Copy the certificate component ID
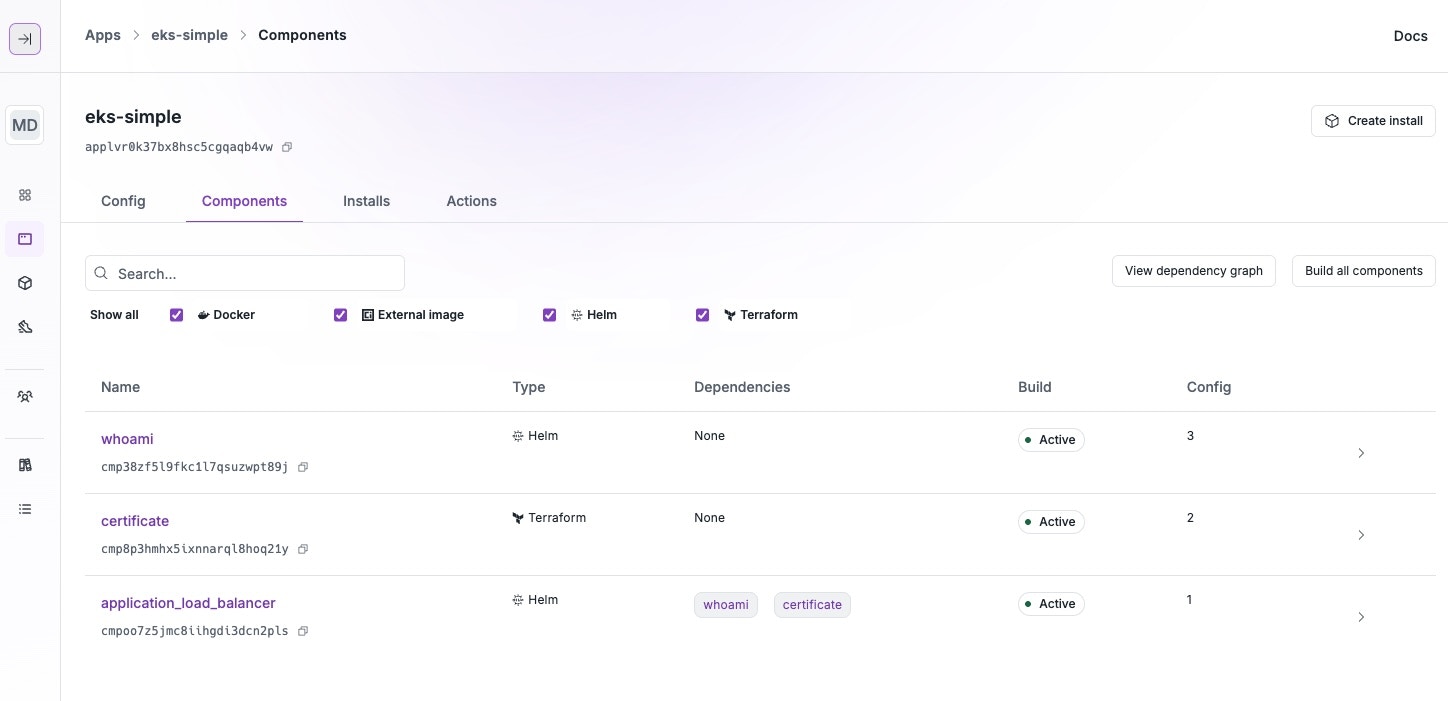Image resolution: width=1448 pixels, height=701 pixels. [303, 549]
